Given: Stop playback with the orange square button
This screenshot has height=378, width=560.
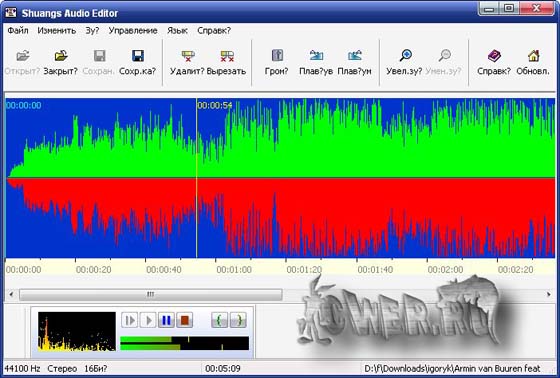Looking at the screenshot, I should [185, 320].
